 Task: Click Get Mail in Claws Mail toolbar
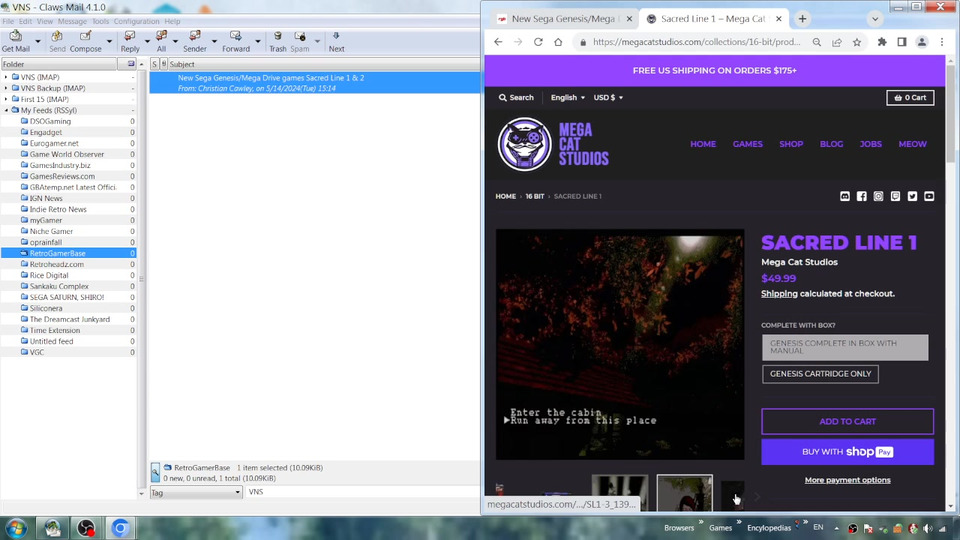tap(15, 41)
